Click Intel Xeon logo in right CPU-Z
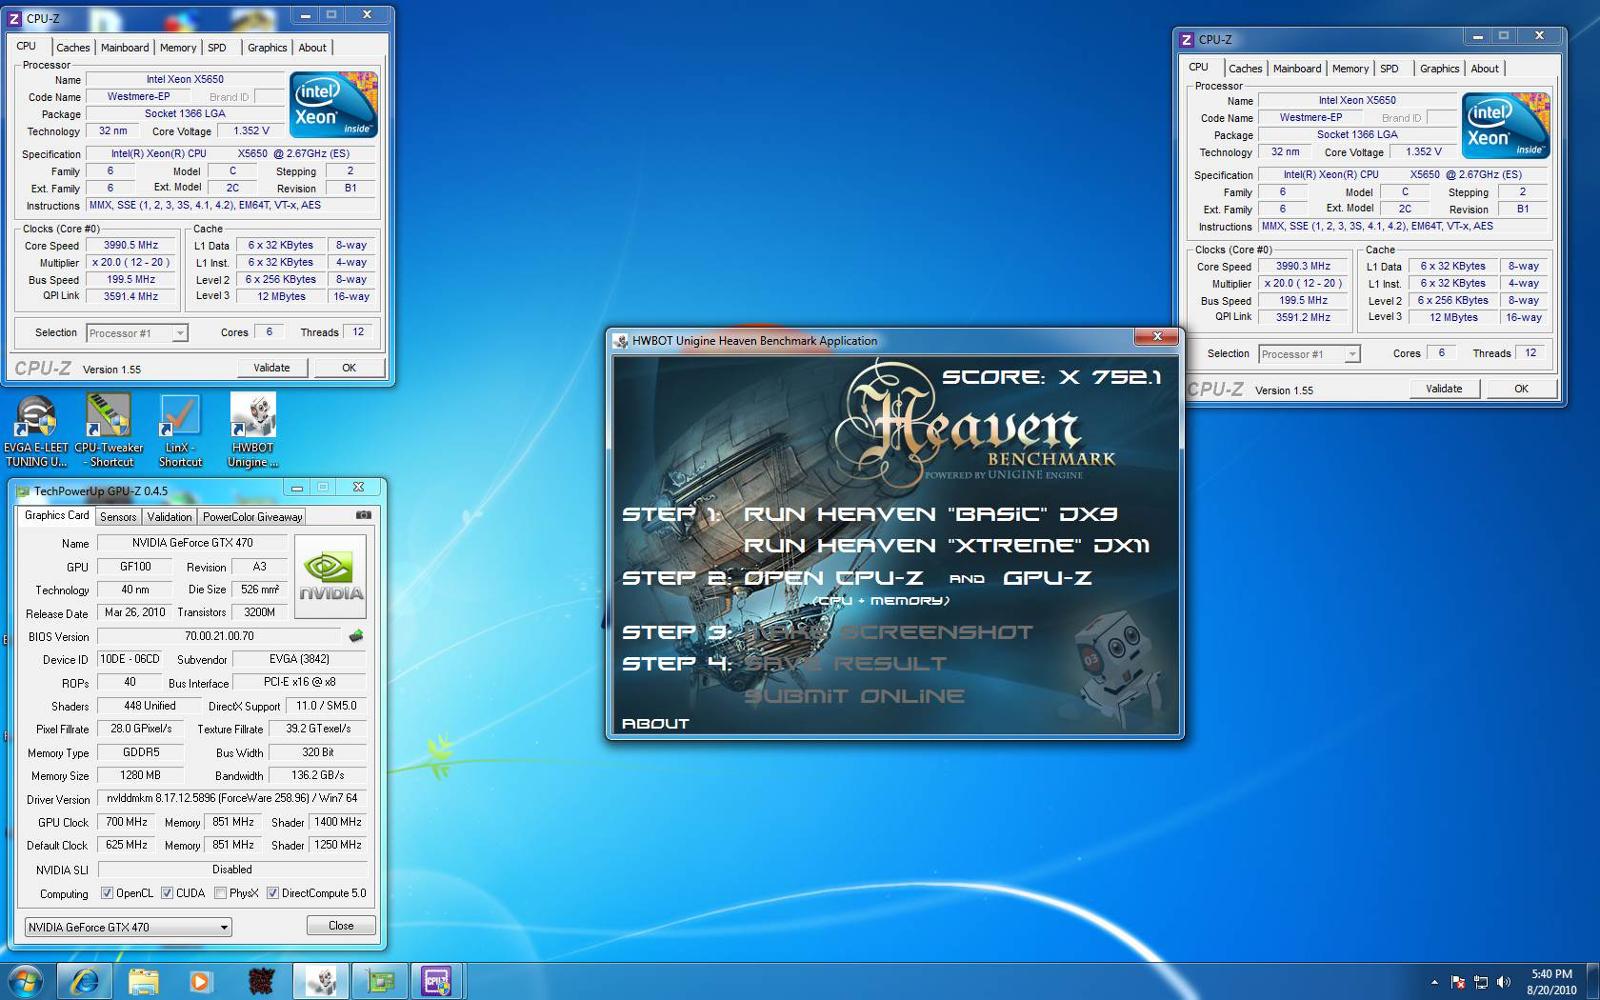The height and width of the screenshot is (1000, 1600). (x=1506, y=125)
